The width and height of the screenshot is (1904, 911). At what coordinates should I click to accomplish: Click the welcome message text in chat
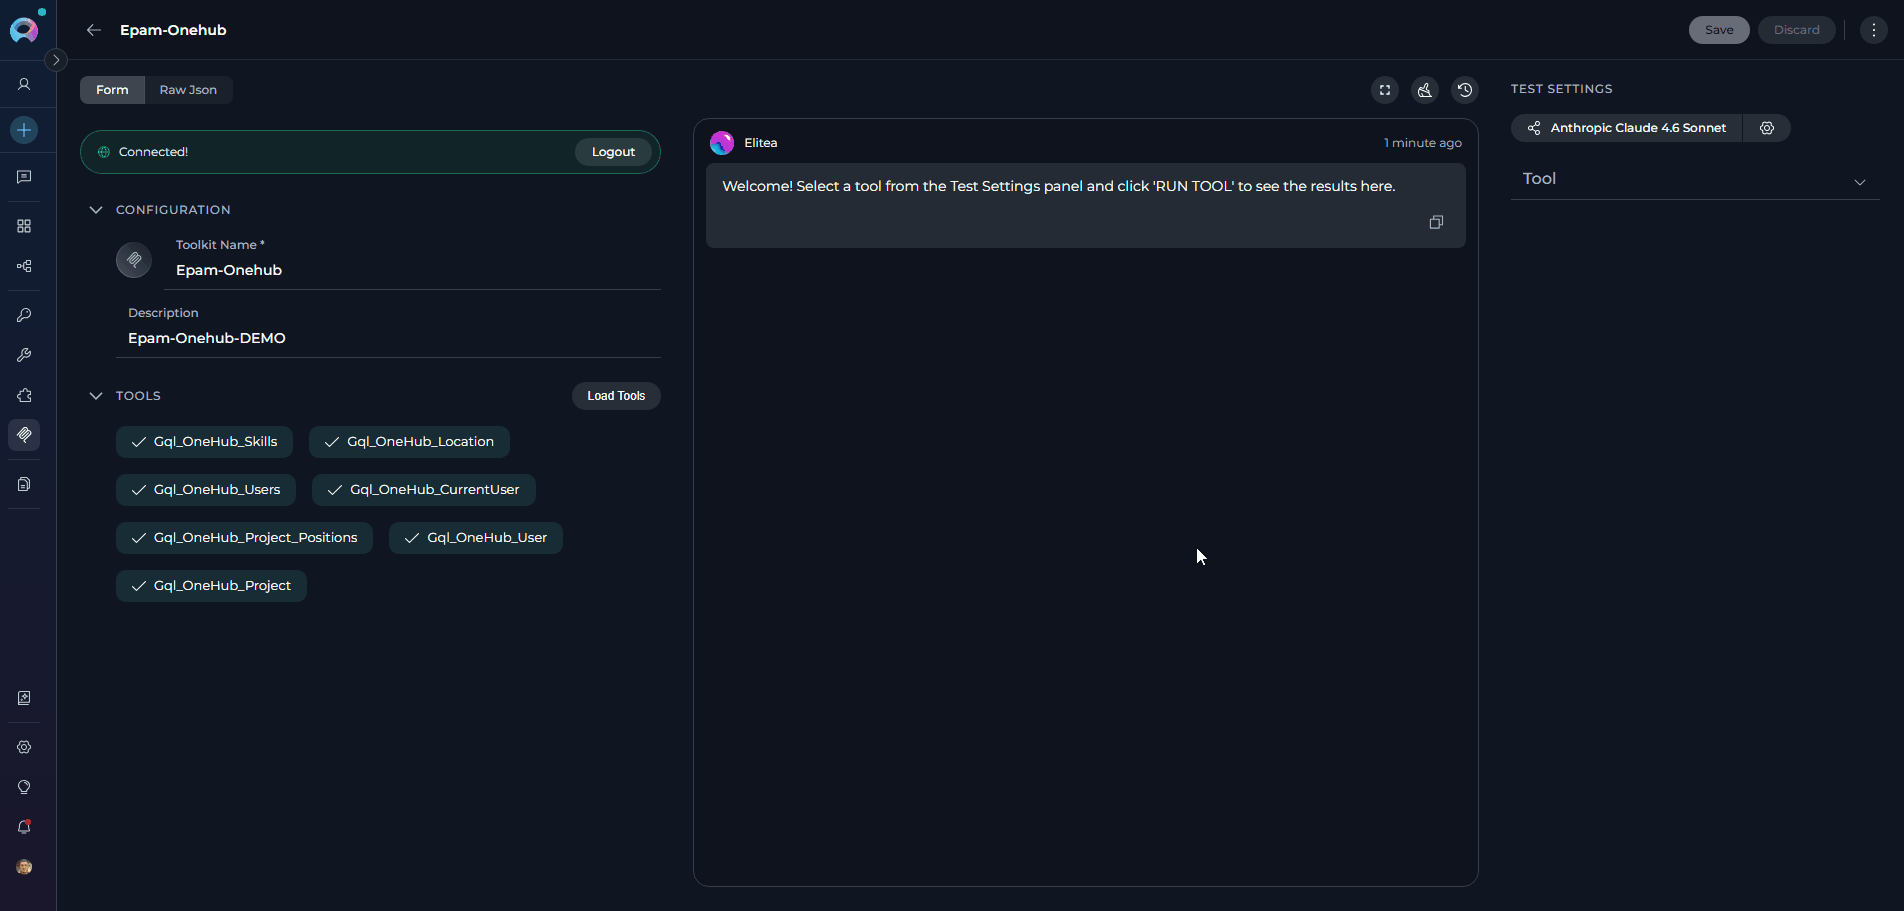(x=1058, y=186)
